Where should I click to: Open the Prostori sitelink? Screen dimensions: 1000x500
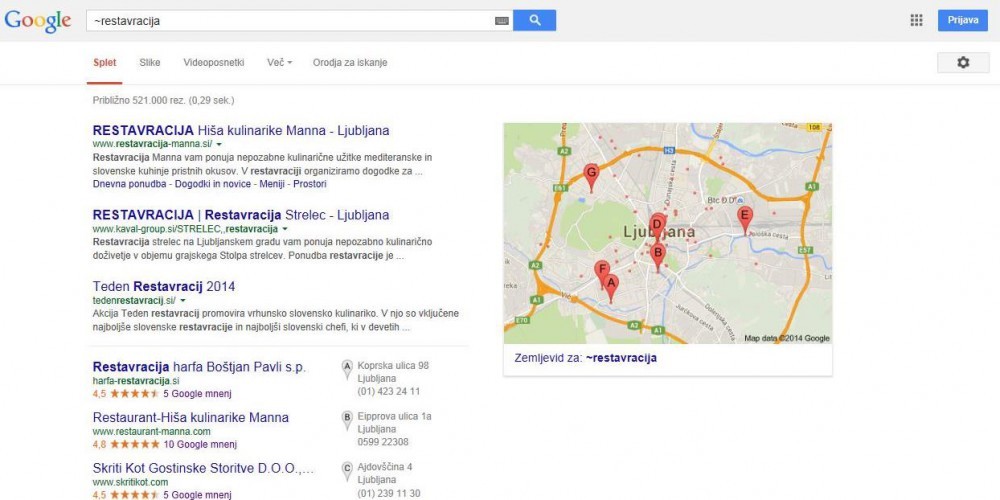tap(310, 184)
